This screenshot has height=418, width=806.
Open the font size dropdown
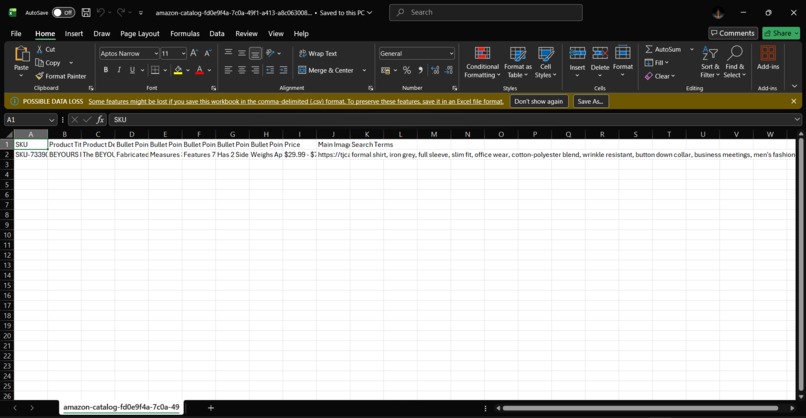(x=183, y=53)
